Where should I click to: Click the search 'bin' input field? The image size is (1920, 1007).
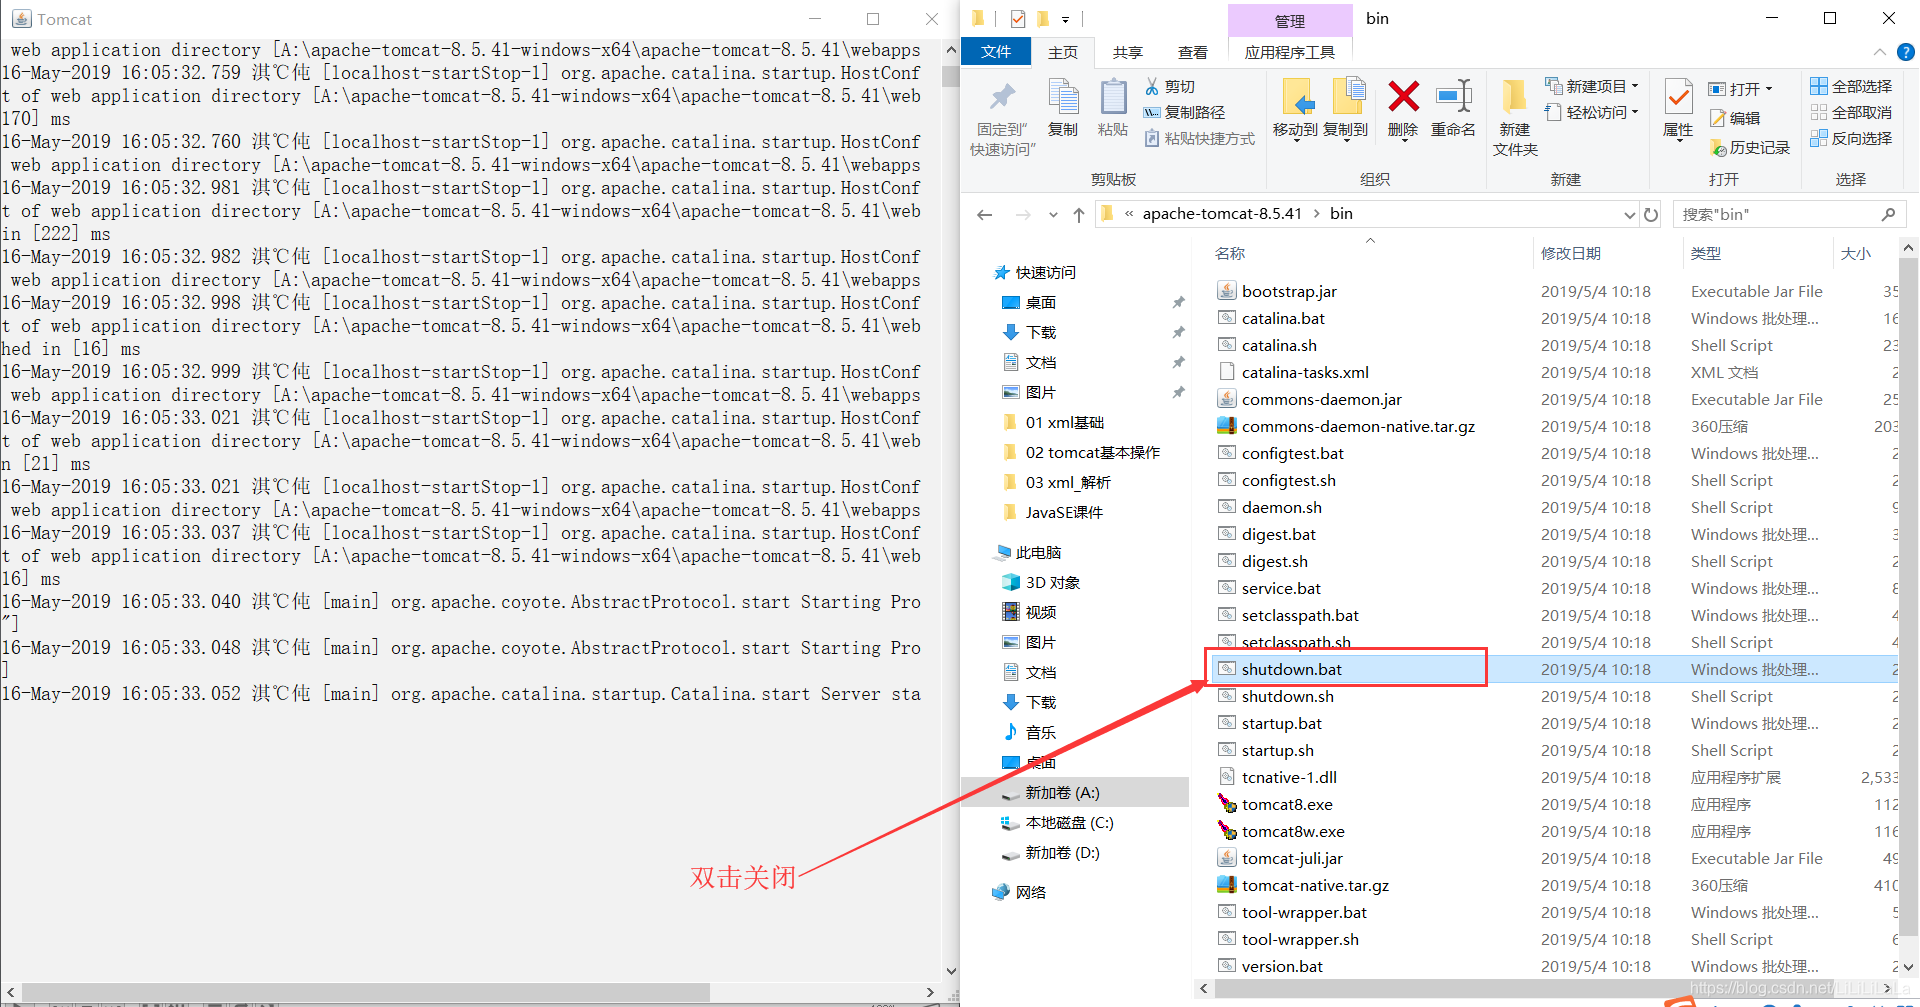point(1777,214)
